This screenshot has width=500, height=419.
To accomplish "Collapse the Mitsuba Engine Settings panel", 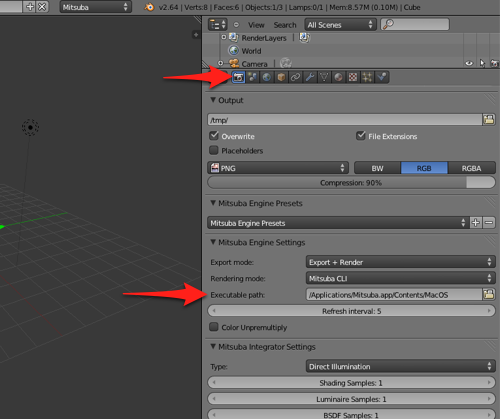I will click(213, 242).
